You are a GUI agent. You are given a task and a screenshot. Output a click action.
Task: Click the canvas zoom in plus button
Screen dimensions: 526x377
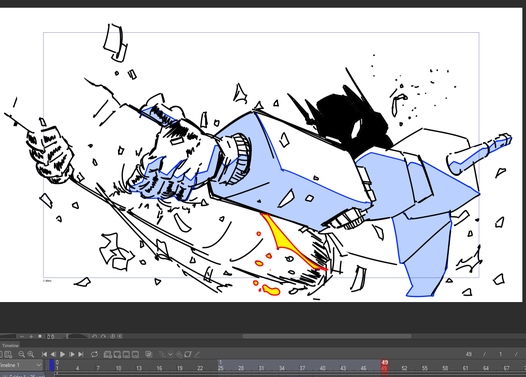tap(31, 336)
